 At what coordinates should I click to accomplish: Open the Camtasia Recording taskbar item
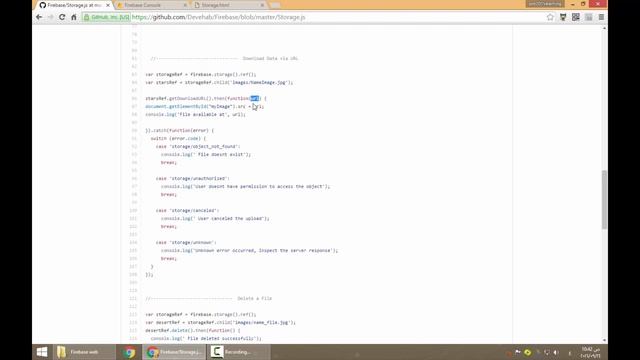click(x=239, y=352)
